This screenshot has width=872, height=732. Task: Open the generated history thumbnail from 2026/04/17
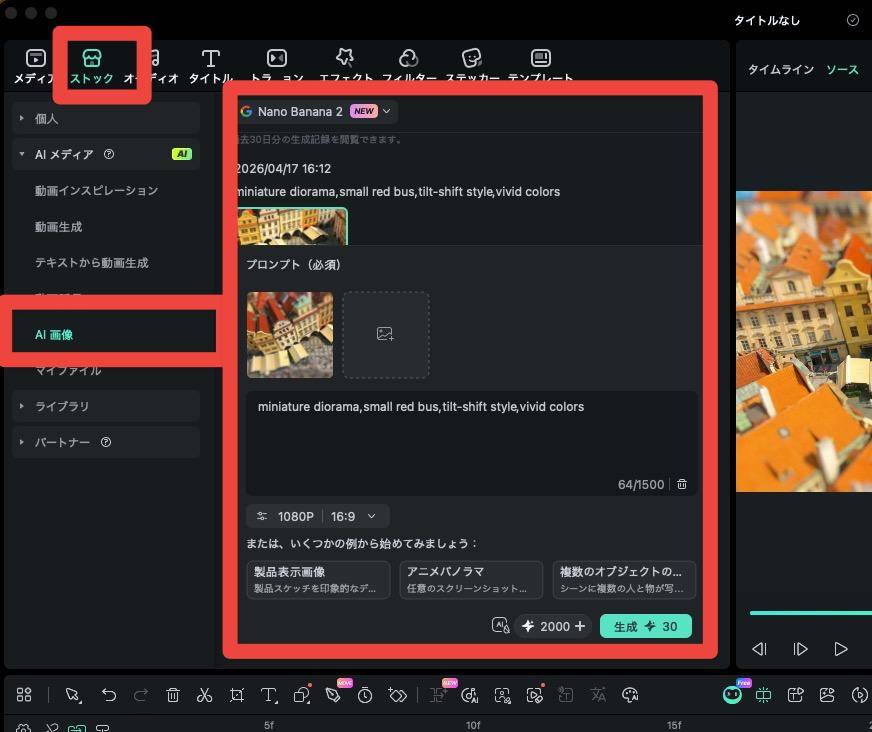[x=293, y=226]
